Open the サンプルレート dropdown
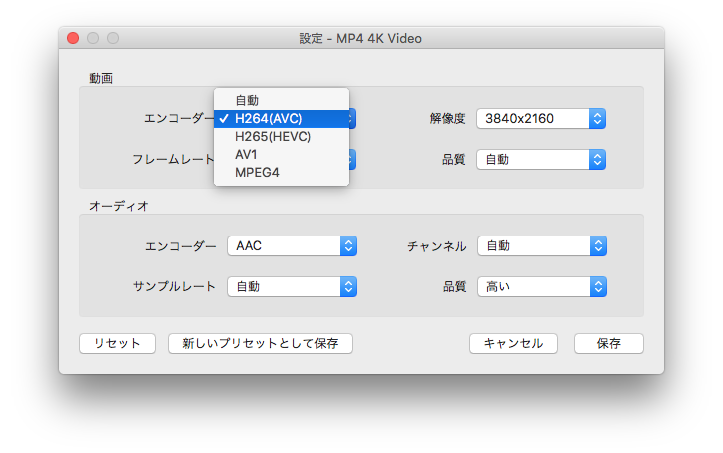Image resolution: width=723 pixels, height=453 pixels. [x=291, y=287]
